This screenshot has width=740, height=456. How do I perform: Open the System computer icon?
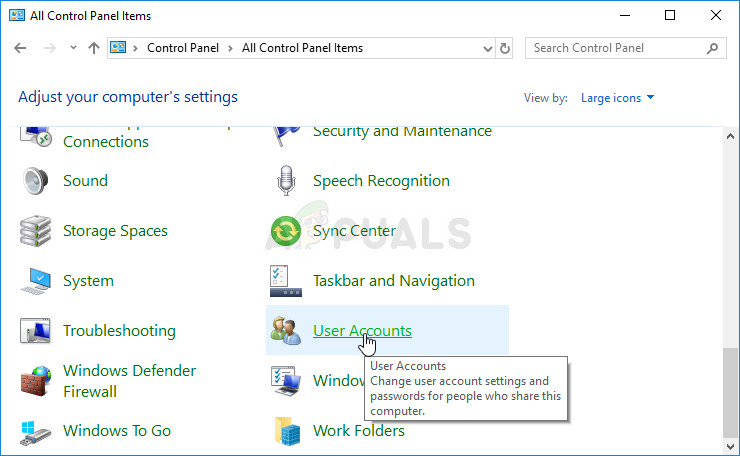pos(35,281)
